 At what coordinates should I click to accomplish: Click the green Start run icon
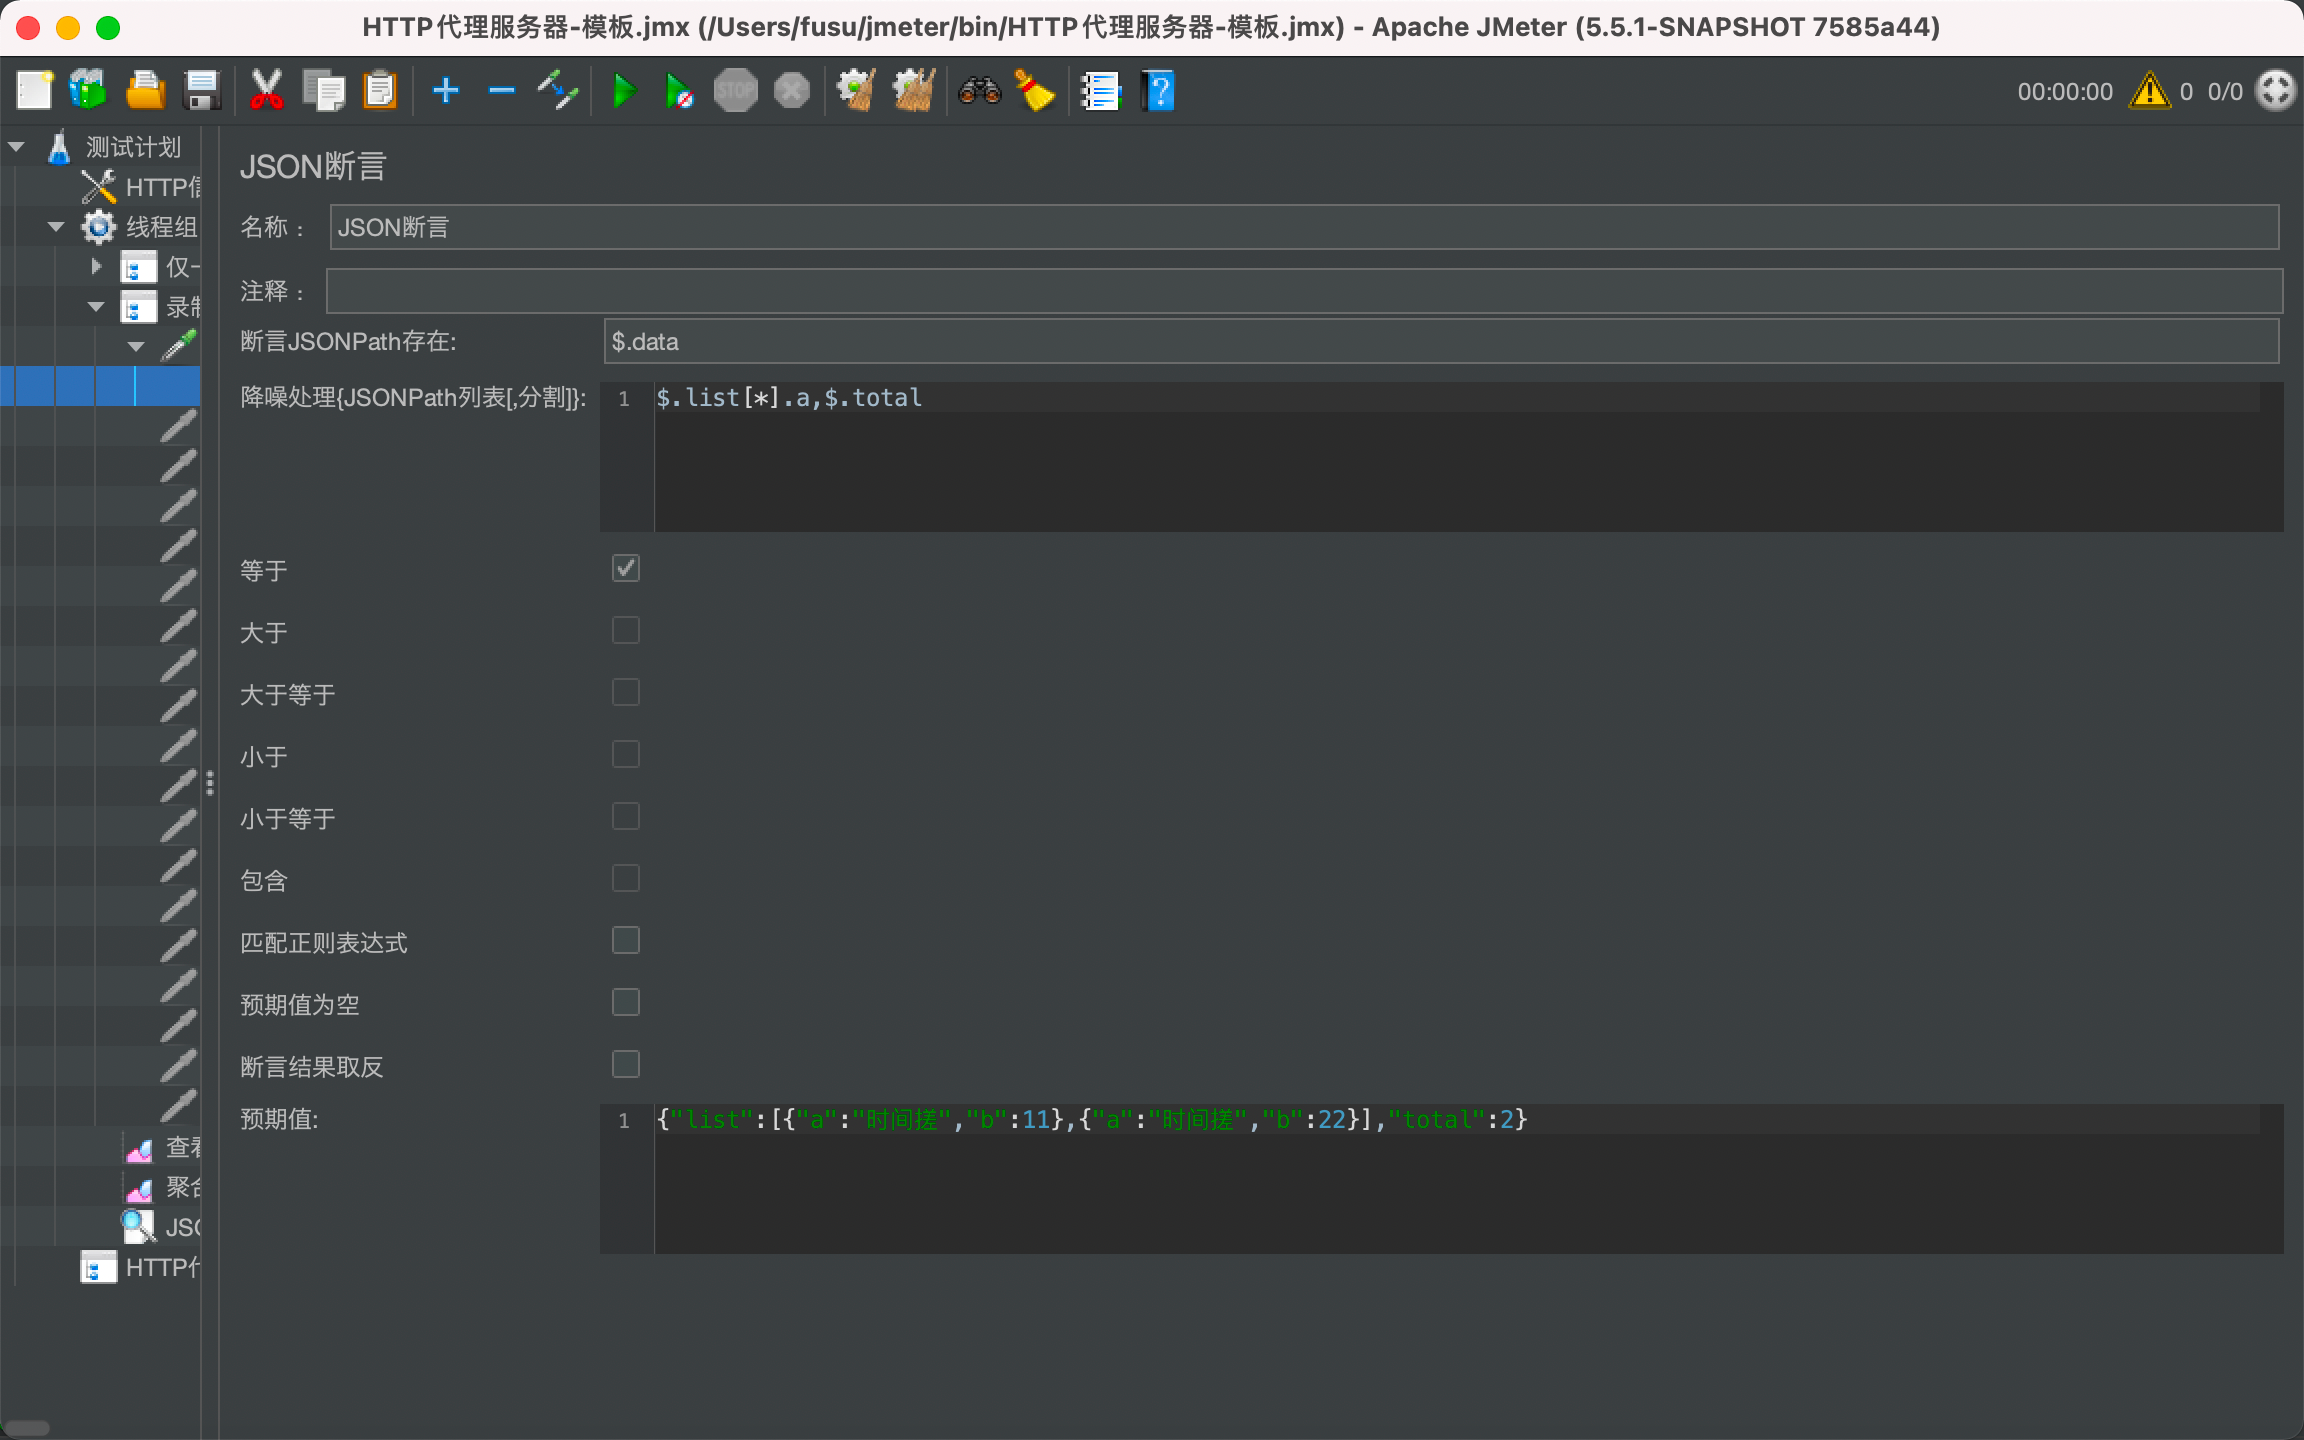tap(624, 91)
